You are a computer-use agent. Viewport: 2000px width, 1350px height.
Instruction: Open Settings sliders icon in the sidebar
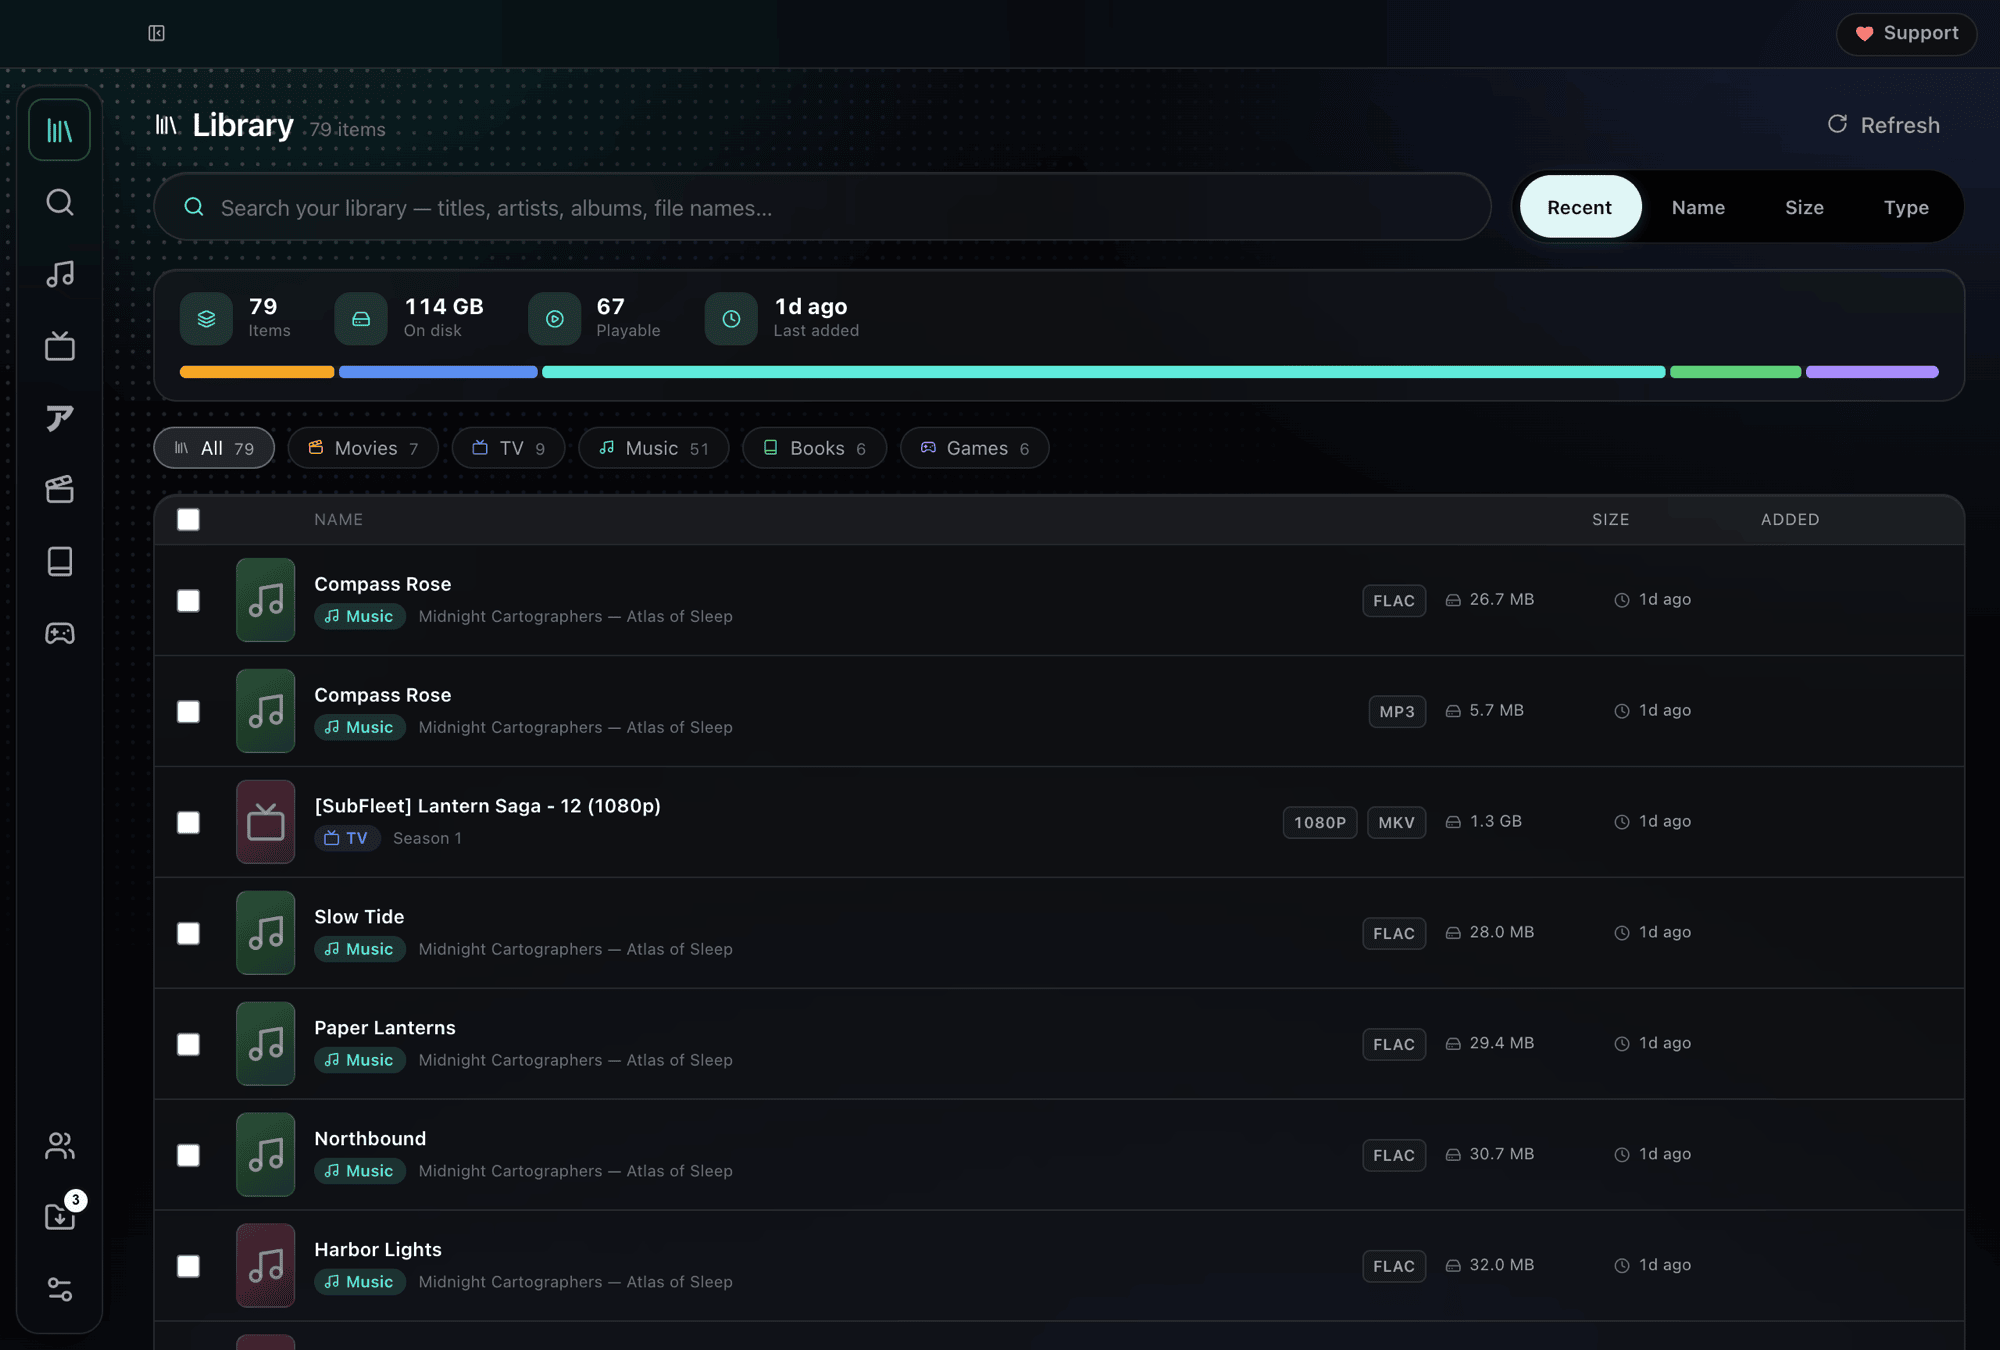pyautogui.click(x=60, y=1289)
